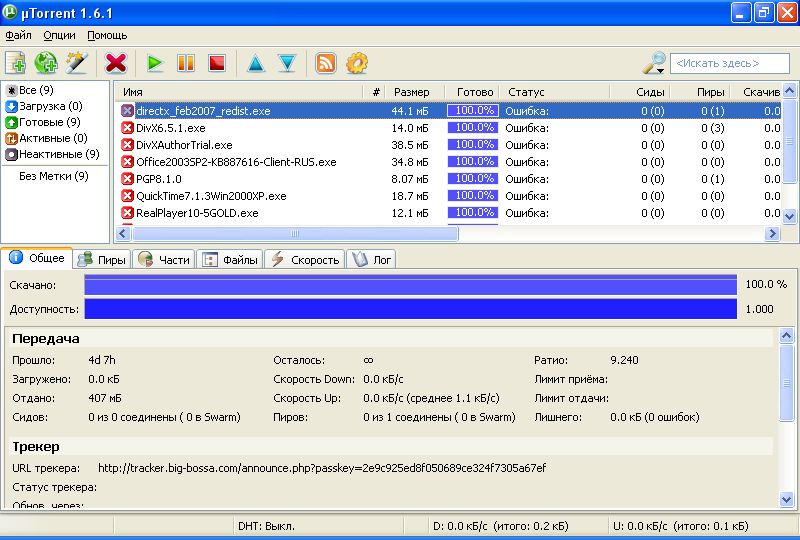
Task: Open the Опции menu
Action: [x=59, y=35]
